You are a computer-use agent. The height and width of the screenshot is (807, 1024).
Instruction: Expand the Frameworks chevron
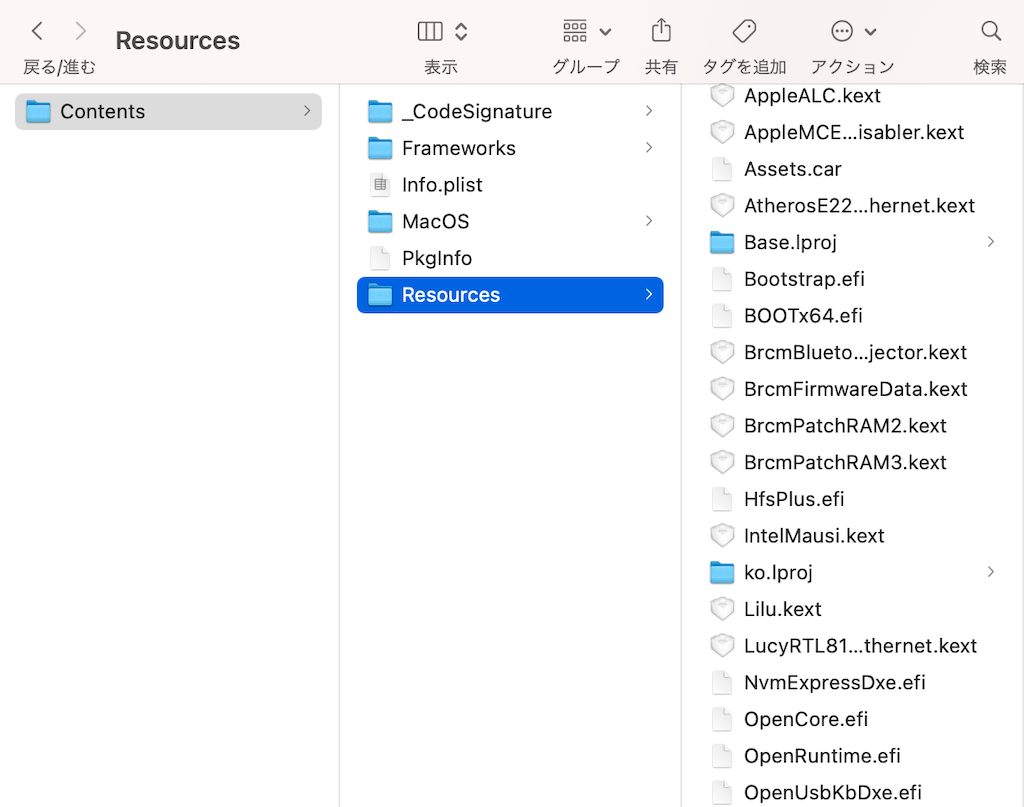point(648,148)
